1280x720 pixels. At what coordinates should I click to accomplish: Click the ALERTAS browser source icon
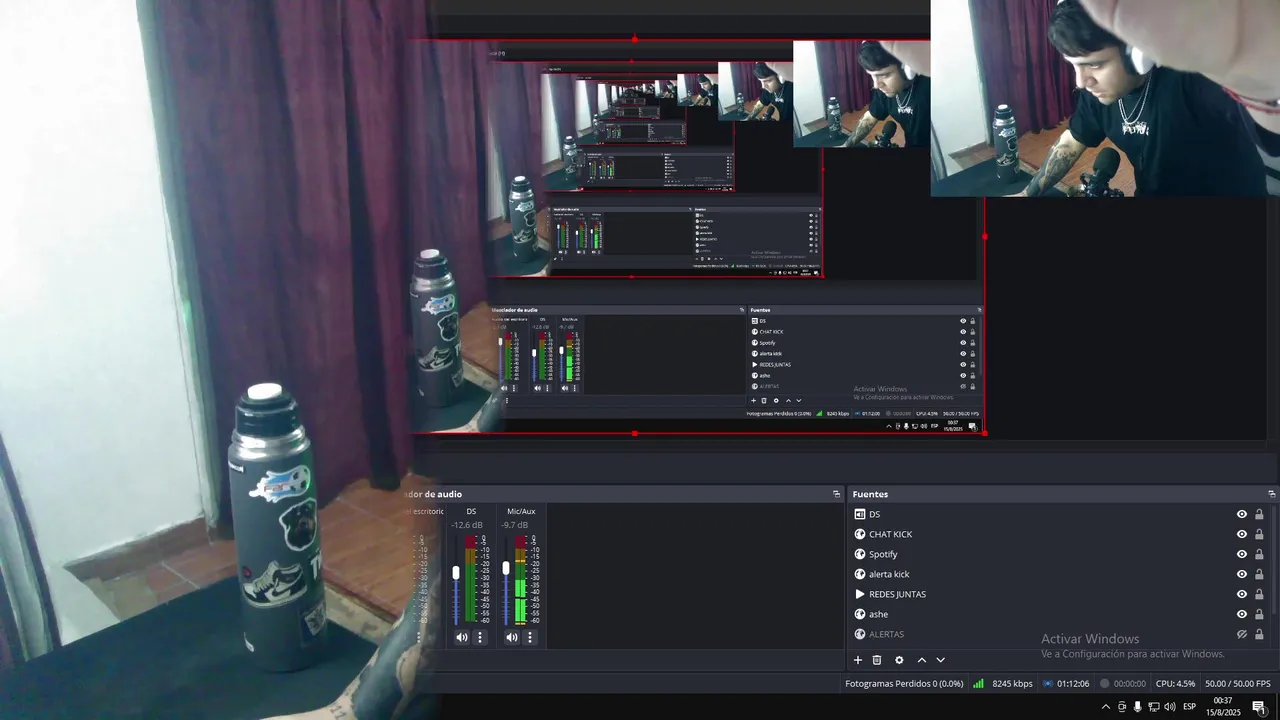coord(859,634)
